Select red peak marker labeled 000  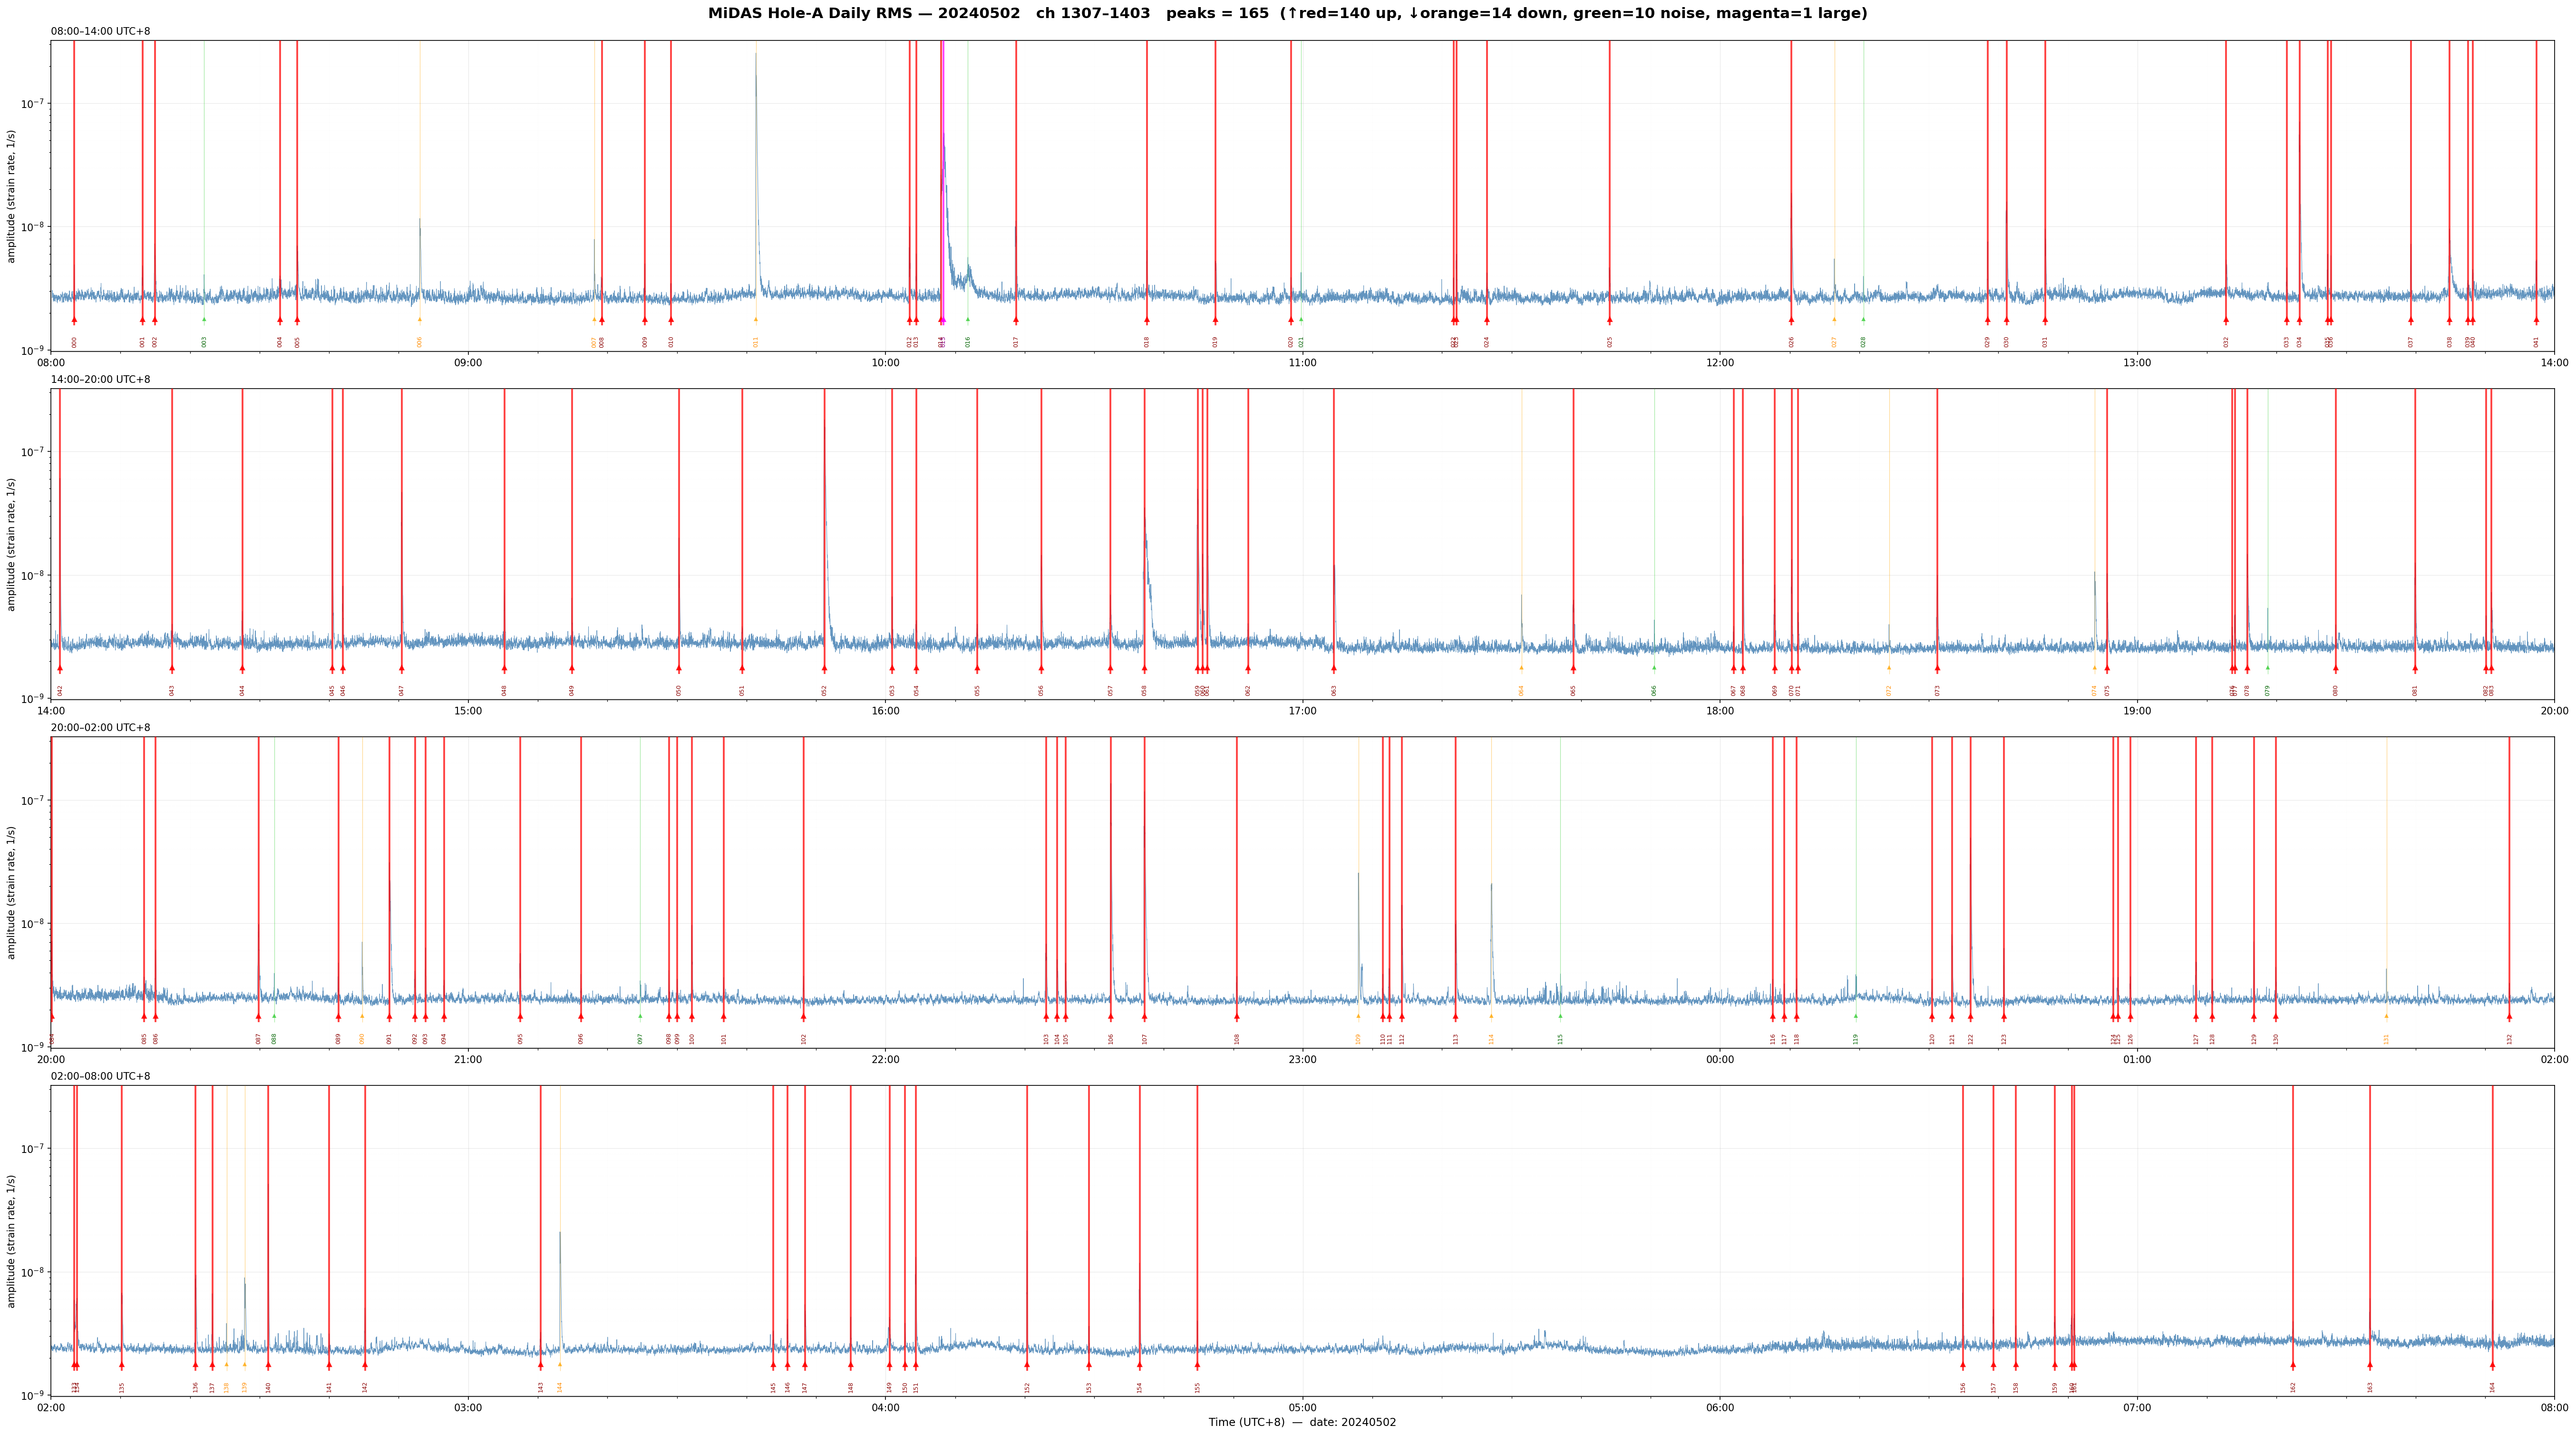point(74,320)
